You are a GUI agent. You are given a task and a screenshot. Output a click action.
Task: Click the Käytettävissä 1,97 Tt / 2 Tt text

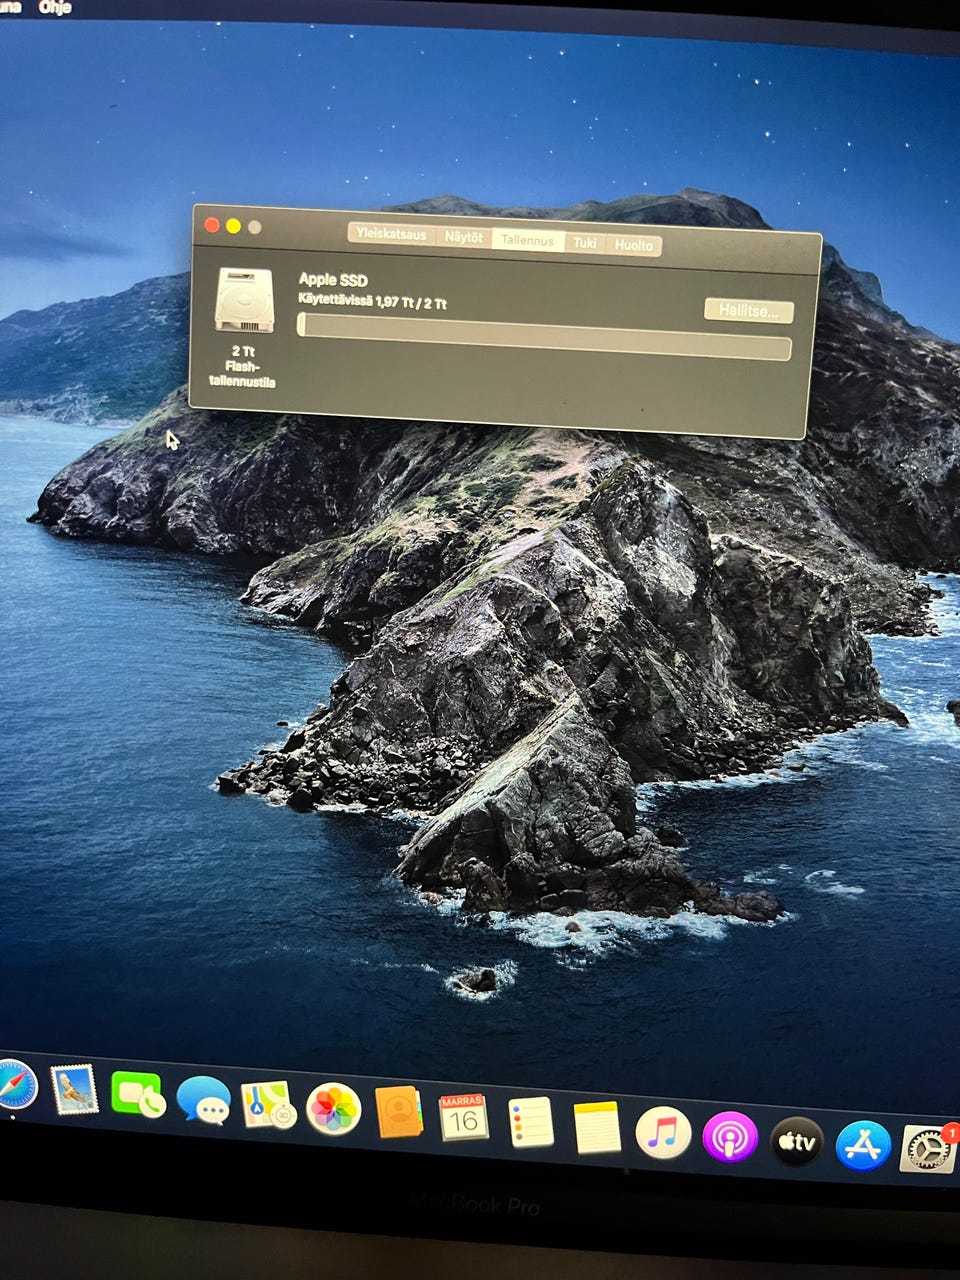point(373,300)
